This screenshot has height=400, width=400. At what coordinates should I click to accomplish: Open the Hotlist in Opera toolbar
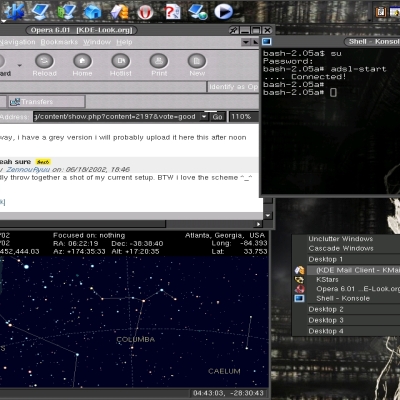pyautogui.click(x=121, y=65)
